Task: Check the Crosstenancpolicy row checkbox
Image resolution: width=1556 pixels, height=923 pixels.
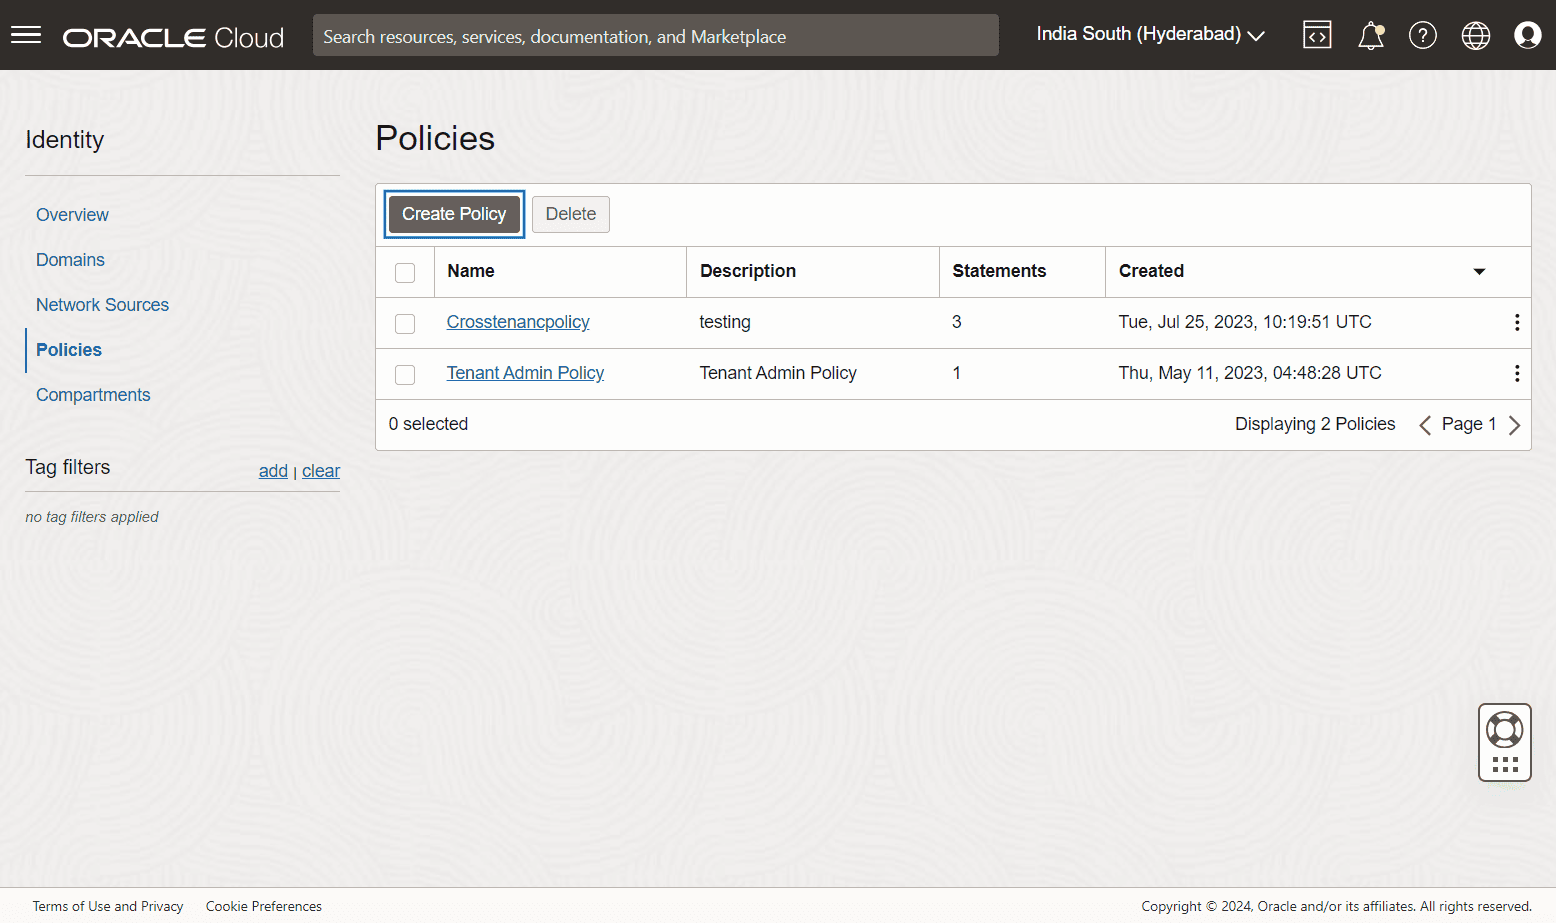Action: [x=405, y=323]
